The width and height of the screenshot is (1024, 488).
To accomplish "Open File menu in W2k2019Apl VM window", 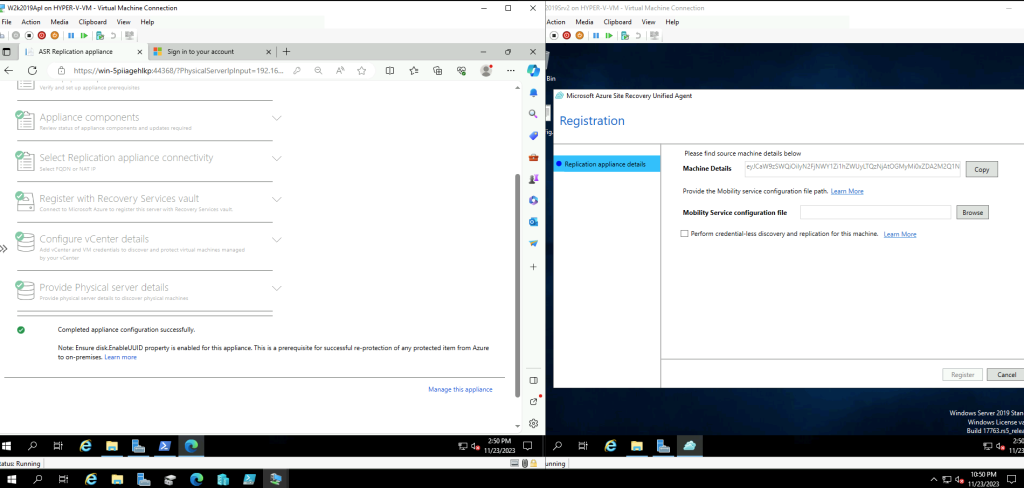I will [x=7, y=22].
